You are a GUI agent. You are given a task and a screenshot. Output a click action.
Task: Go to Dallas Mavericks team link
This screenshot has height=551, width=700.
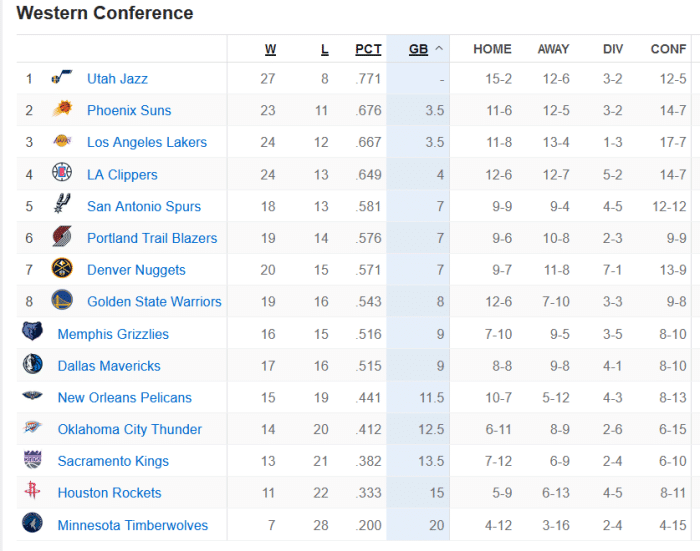pos(109,366)
